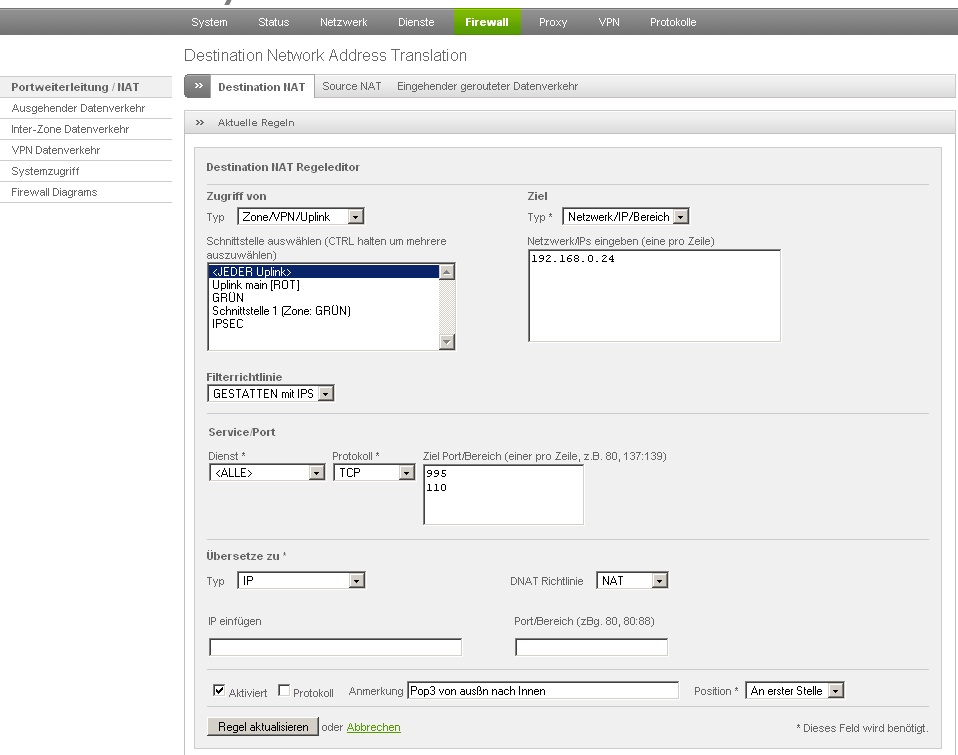The width and height of the screenshot is (958, 755).
Task: Open the Zugriff von Typ dropdown
Action: tap(300, 216)
